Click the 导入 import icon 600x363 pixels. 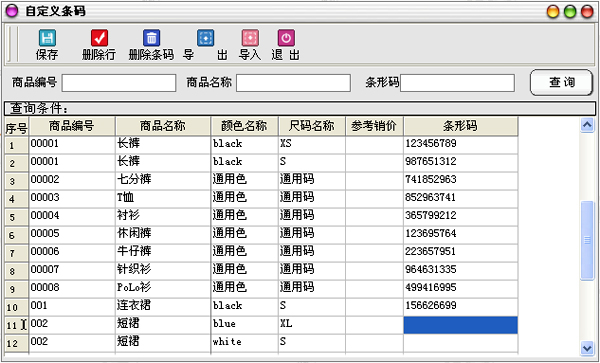tap(250, 38)
